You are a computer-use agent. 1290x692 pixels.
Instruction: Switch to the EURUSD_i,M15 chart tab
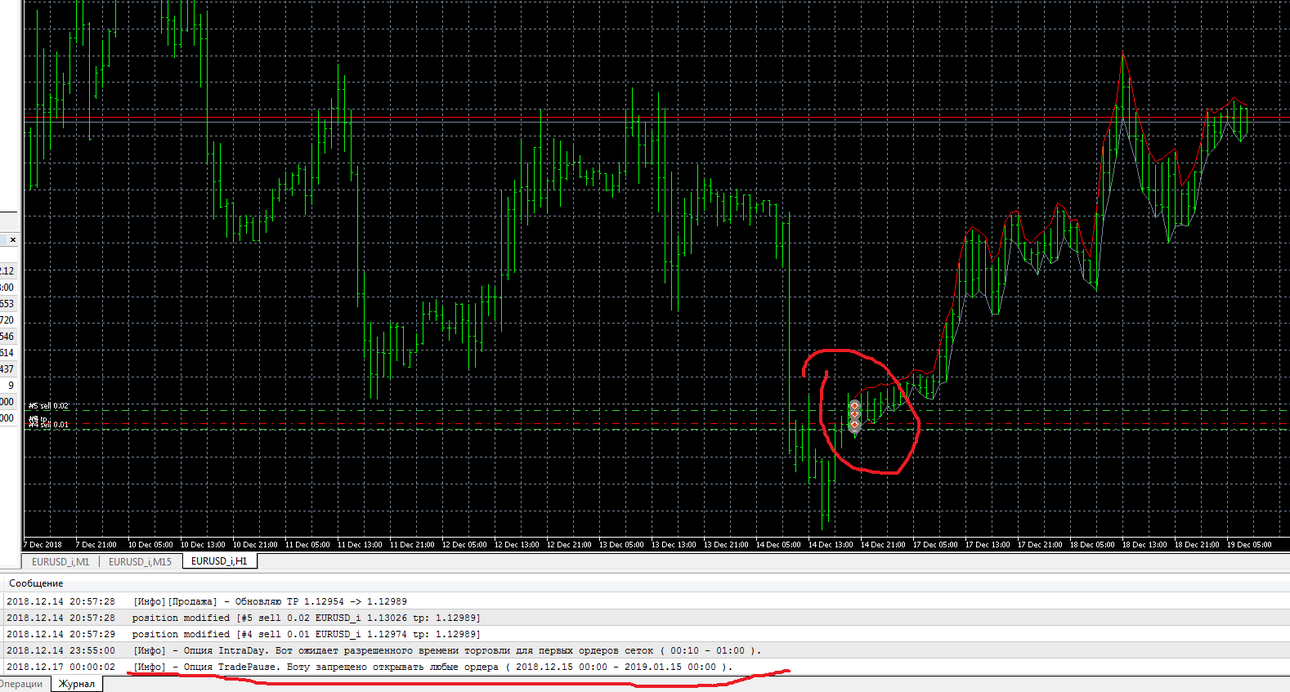[x=140, y=562]
